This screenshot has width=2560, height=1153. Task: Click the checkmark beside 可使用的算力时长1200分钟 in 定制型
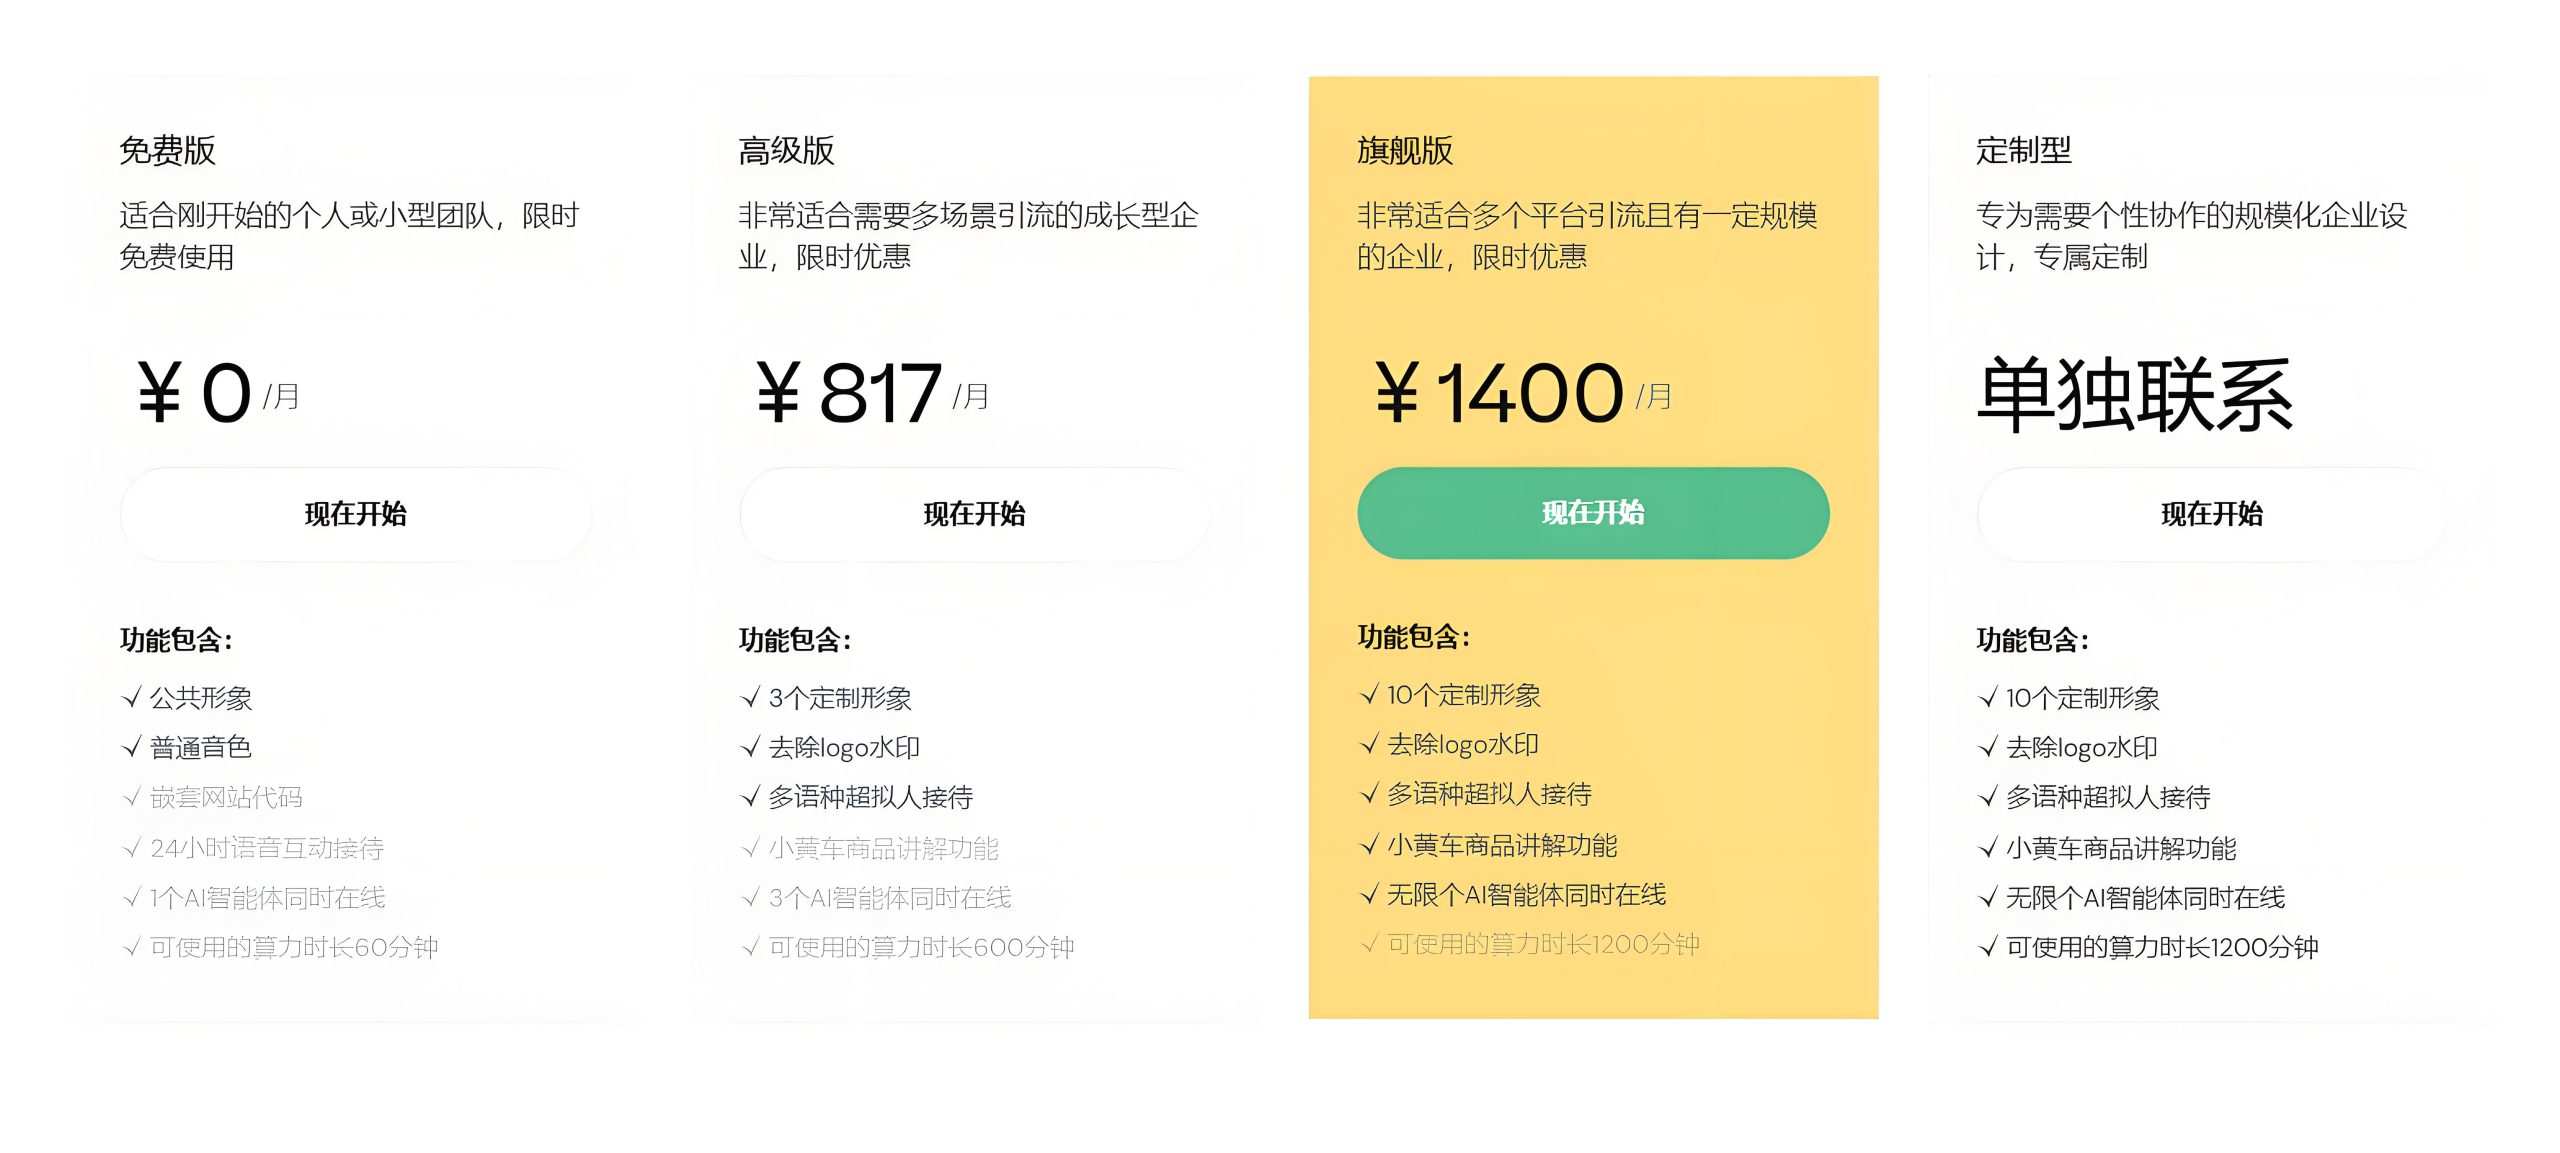pos(1988,947)
